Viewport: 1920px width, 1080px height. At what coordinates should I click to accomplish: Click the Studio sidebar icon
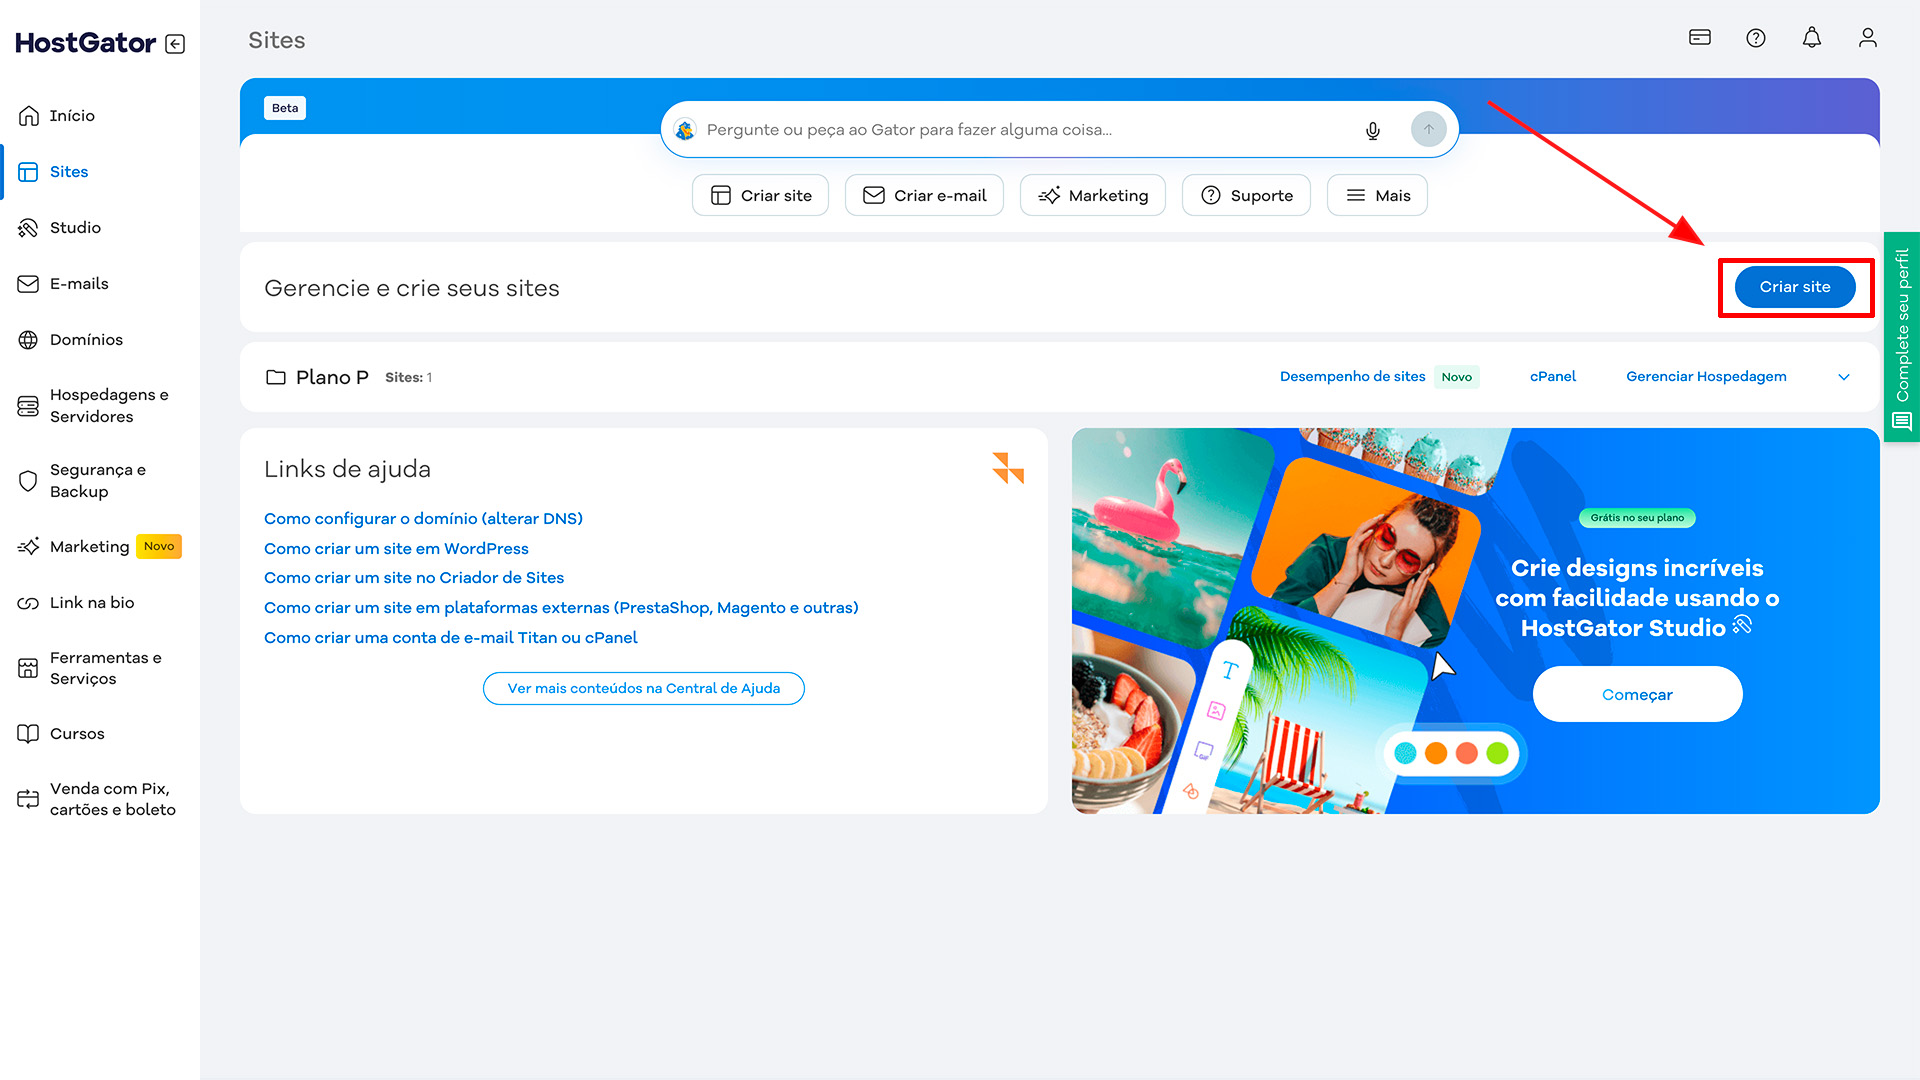tap(28, 228)
